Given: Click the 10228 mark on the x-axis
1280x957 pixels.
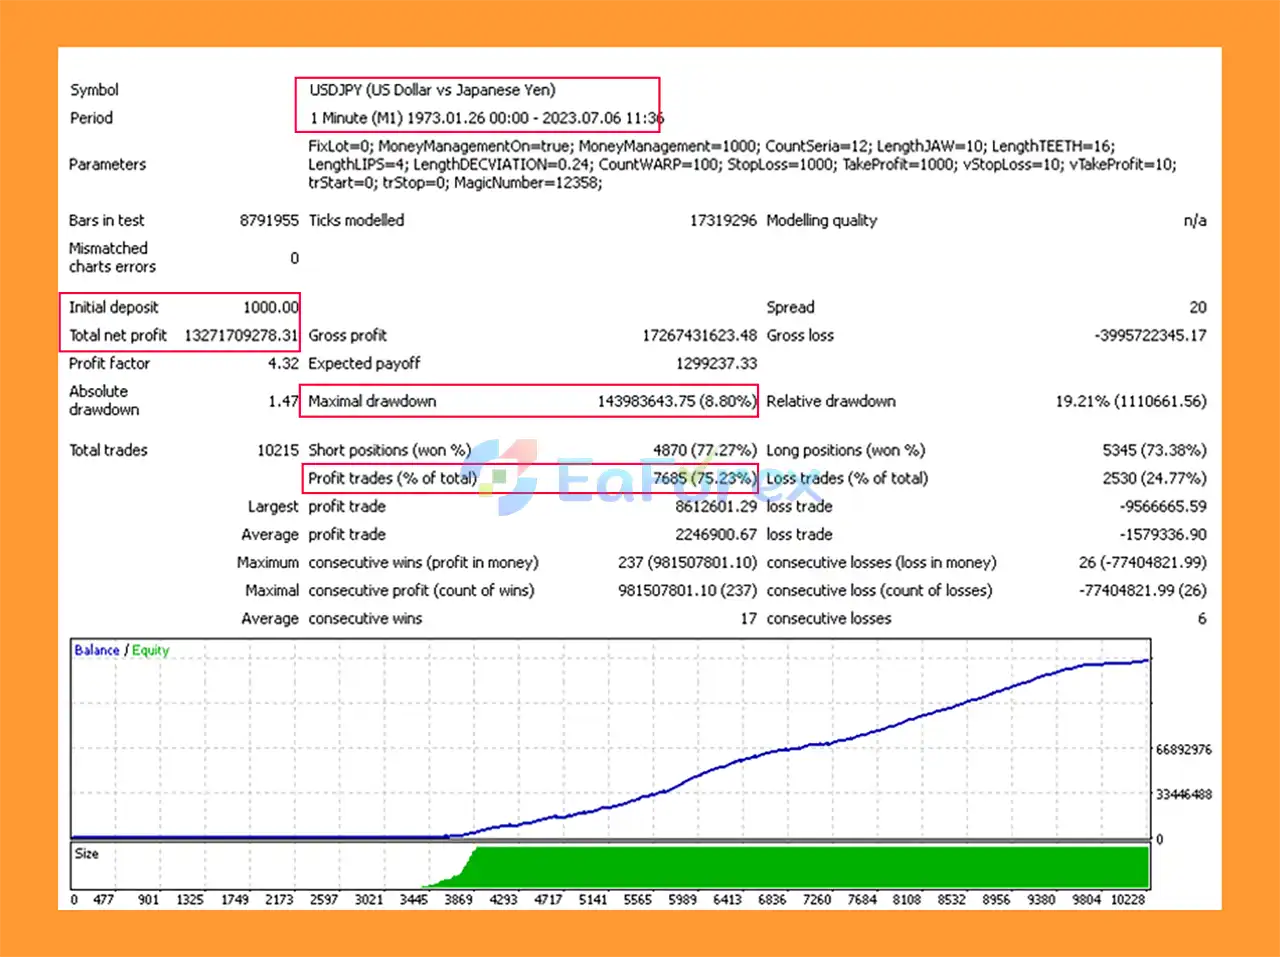Looking at the screenshot, I should (1127, 899).
